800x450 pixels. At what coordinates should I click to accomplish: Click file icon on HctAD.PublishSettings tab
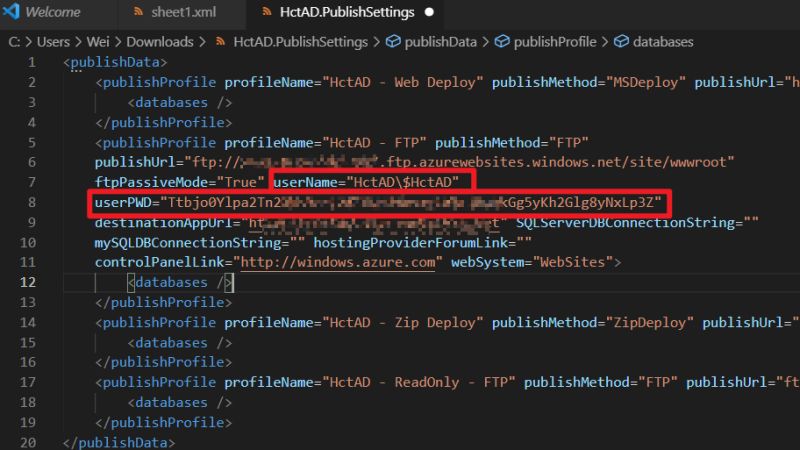[x=266, y=12]
